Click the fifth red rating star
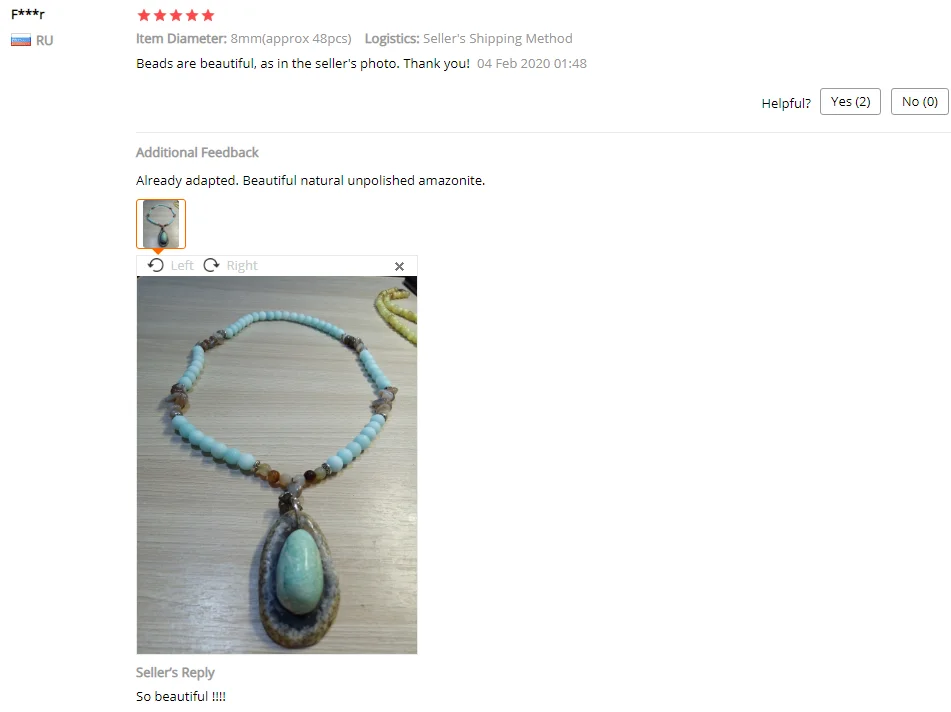Image resolution: width=951 pixels, height=712 pixels. (208, 15)
